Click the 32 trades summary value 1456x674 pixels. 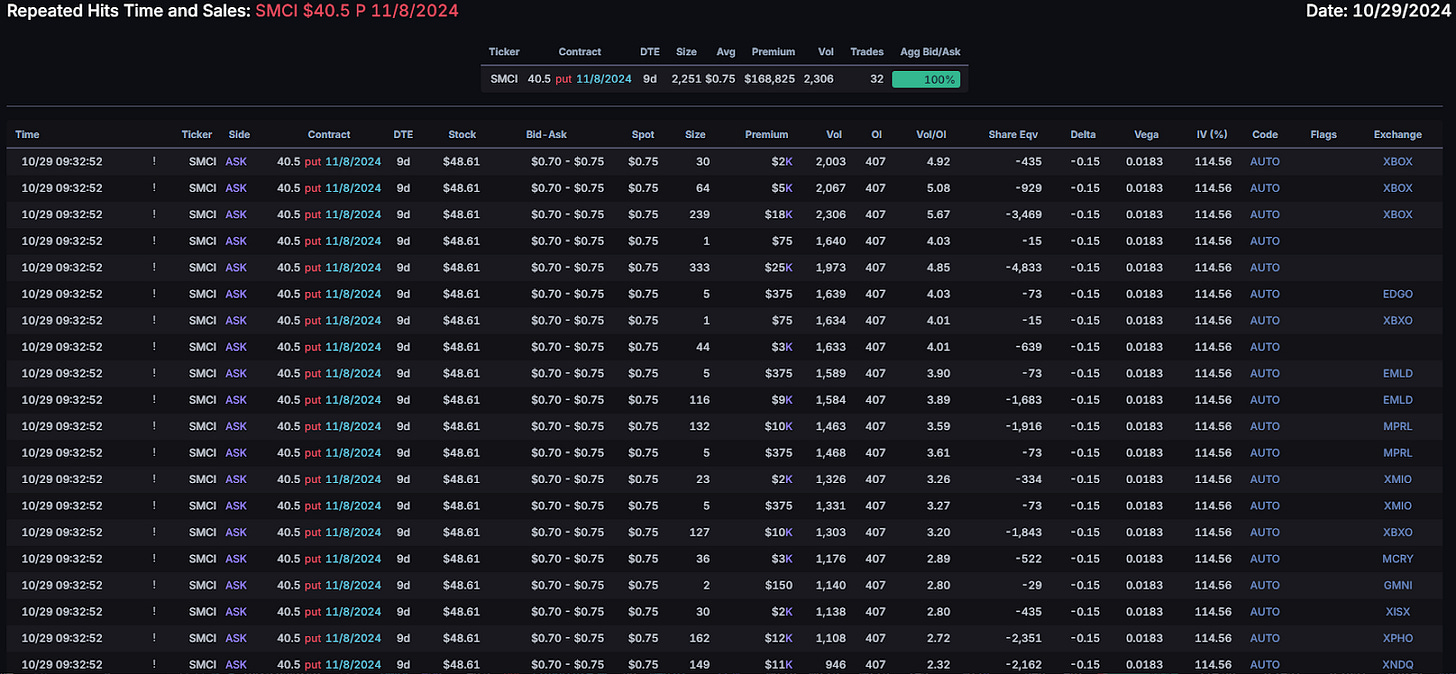coord(877,79)
